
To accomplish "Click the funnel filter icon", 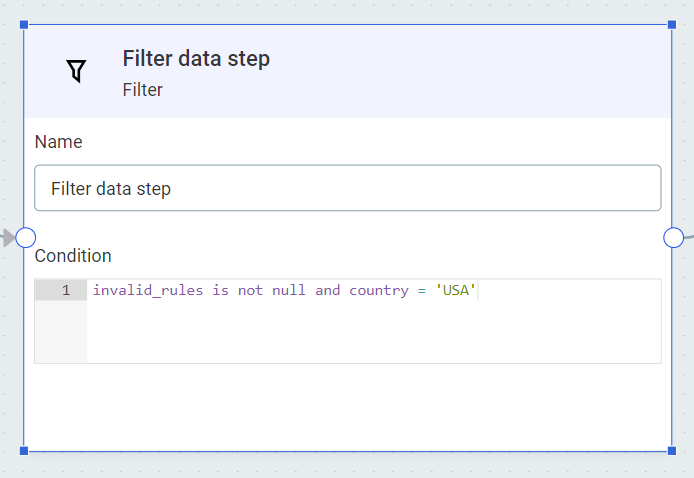I will point(76,71).
